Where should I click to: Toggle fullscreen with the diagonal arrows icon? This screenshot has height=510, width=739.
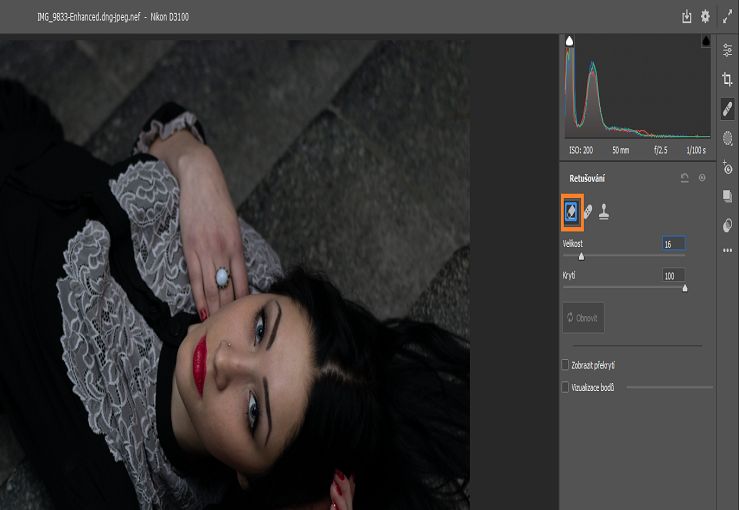click(x=728, y=16)
